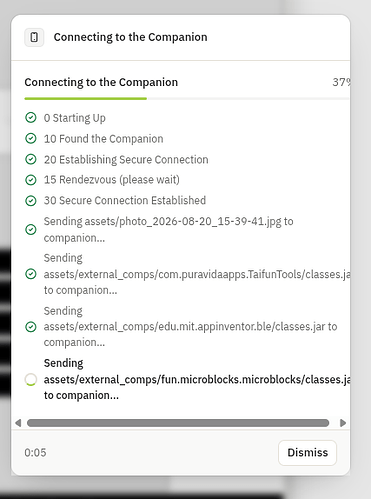Click checkmark icon beside 0 Starting Up
Image resolution: width=371 pixels, height=499 pixels.
pos(31,118)
